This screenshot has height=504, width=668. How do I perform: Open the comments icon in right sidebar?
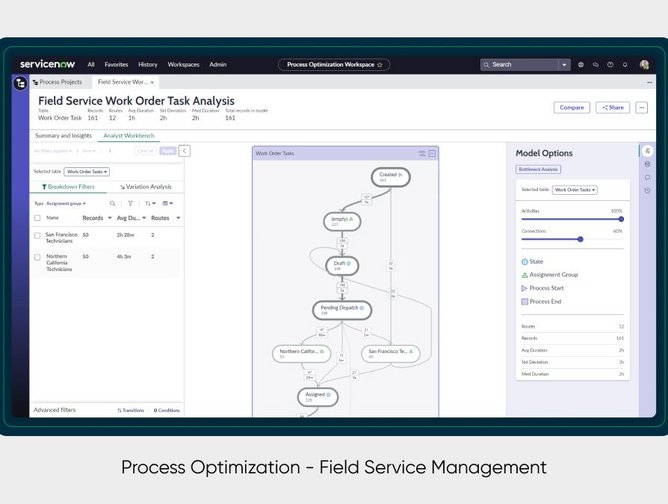[647, 177]
